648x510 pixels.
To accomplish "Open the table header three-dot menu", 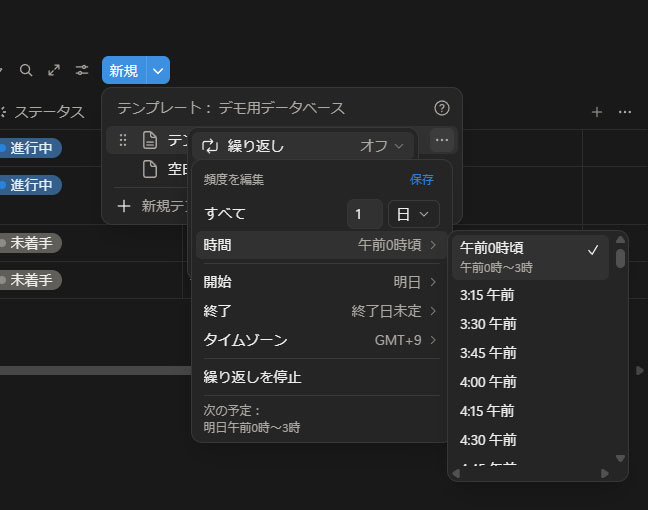I will [625, 112].
